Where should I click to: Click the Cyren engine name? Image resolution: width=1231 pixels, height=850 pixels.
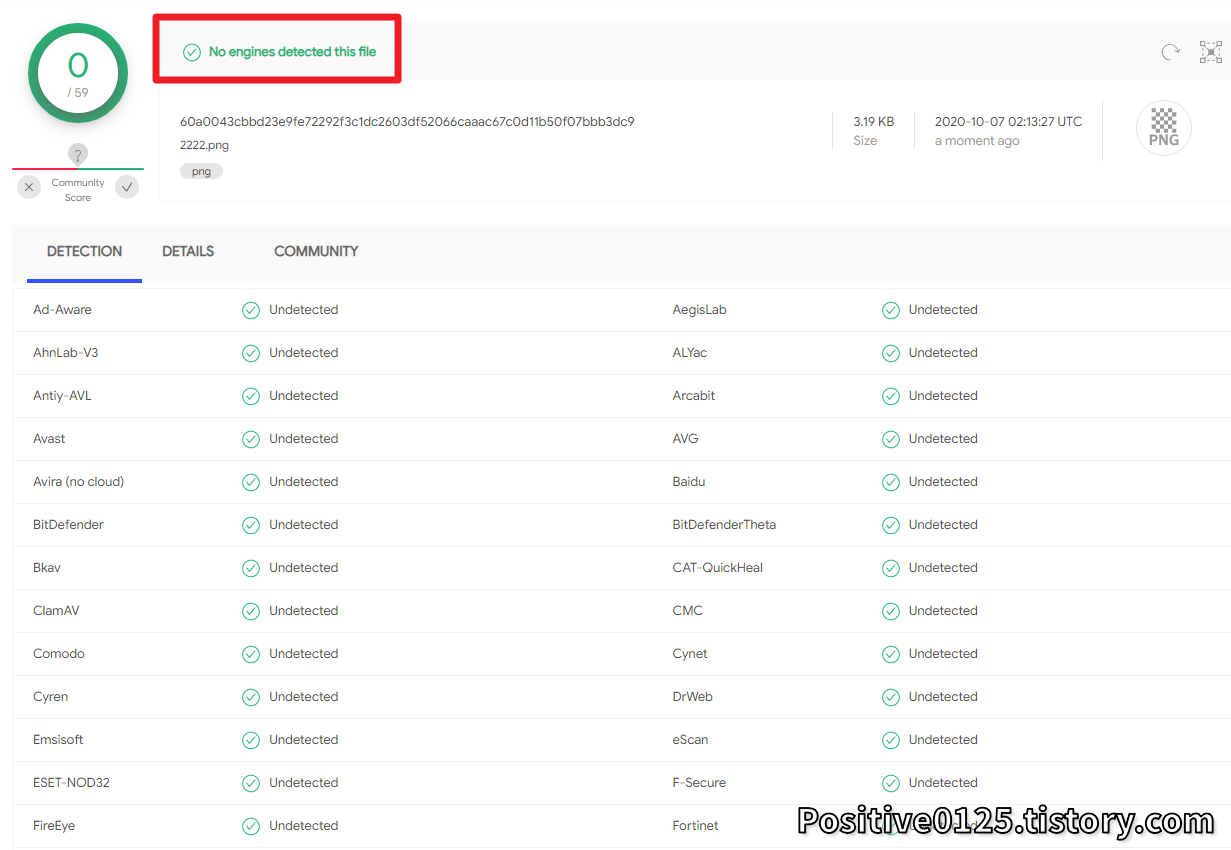pos(51,697)
